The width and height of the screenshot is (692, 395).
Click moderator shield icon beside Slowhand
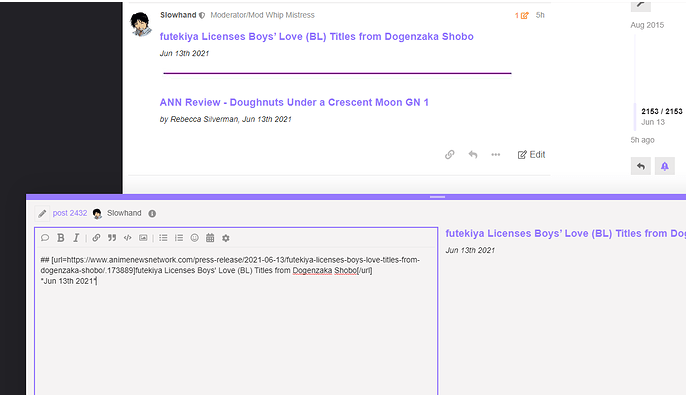202,15
